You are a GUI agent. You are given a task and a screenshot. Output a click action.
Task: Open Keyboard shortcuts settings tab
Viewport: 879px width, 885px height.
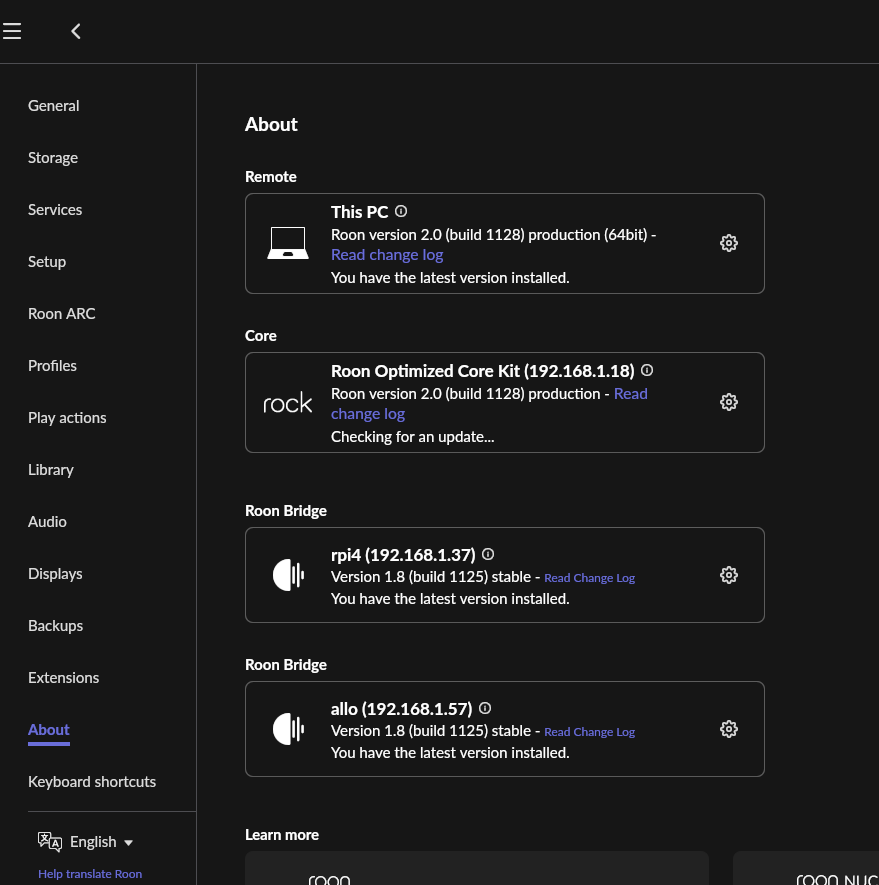click(92, 782)
